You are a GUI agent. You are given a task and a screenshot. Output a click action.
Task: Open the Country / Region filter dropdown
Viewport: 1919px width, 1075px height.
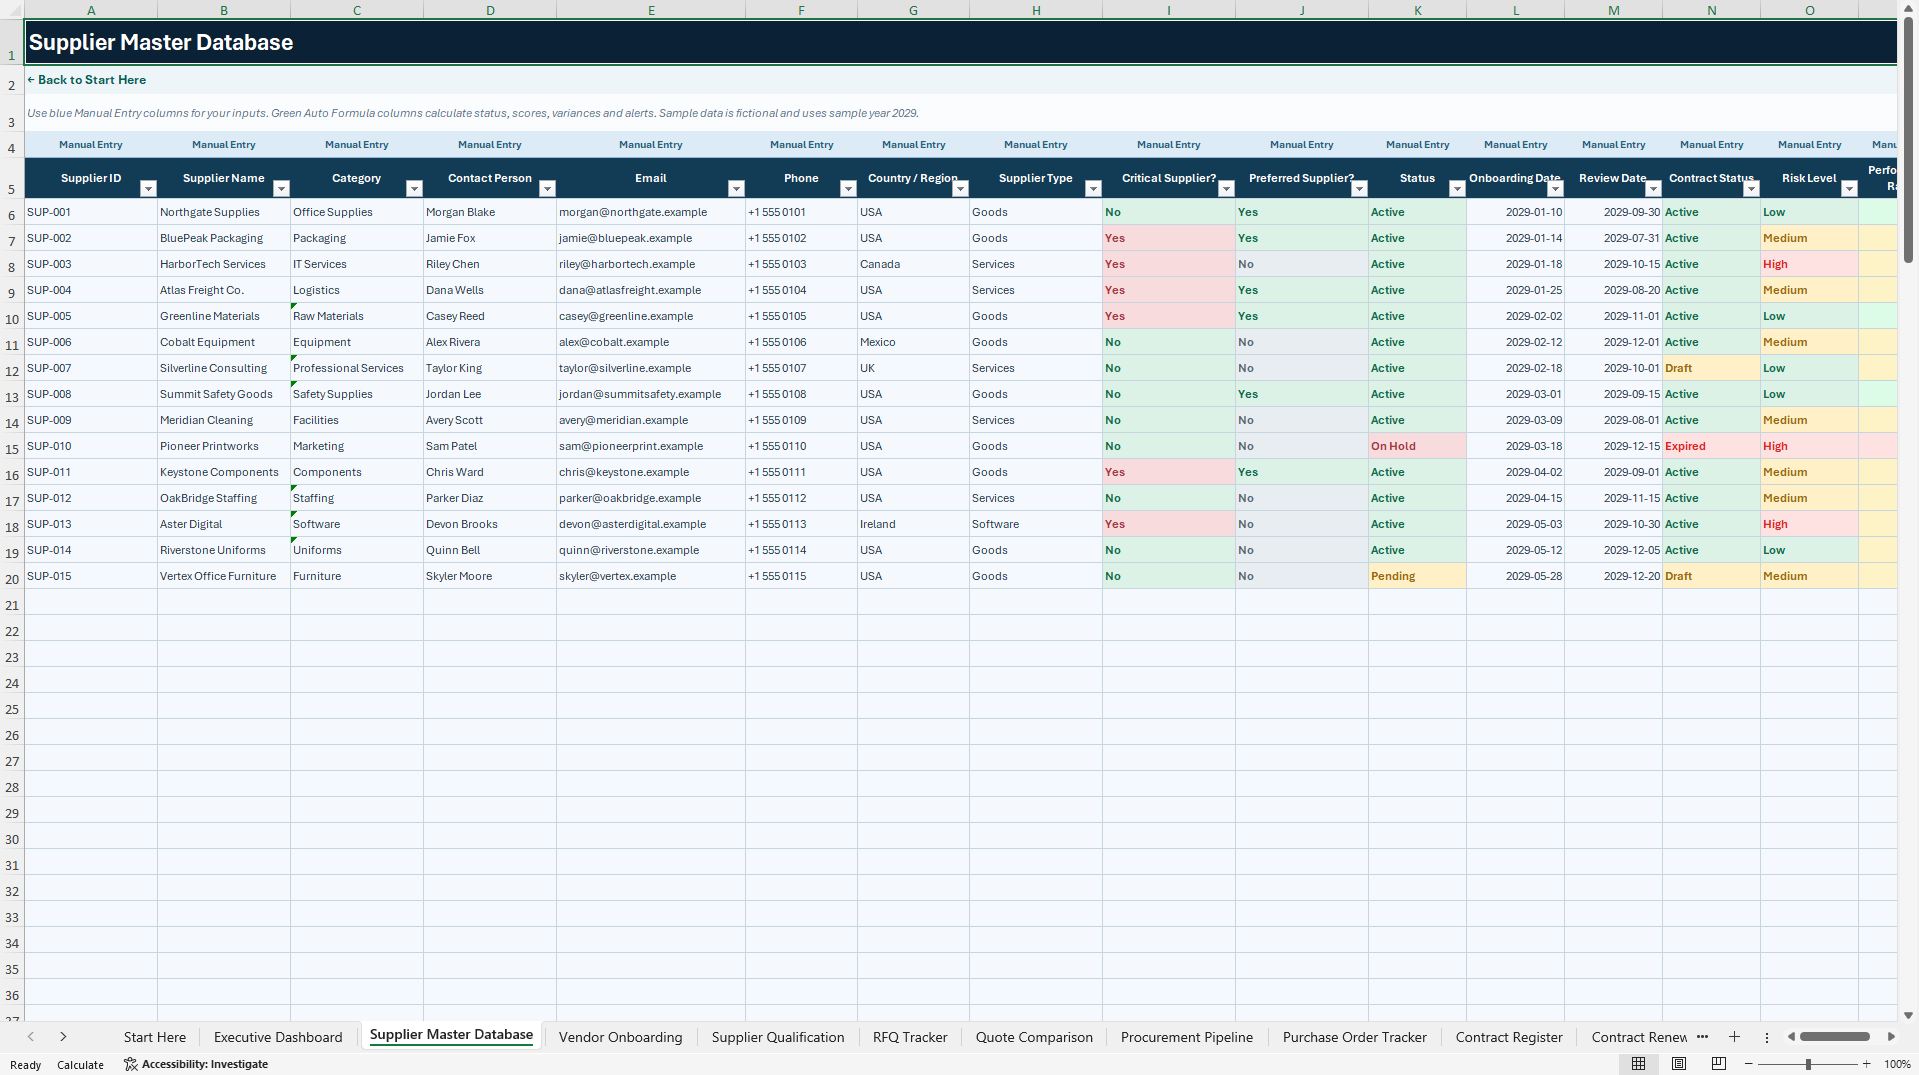click(x=960, y=189)
